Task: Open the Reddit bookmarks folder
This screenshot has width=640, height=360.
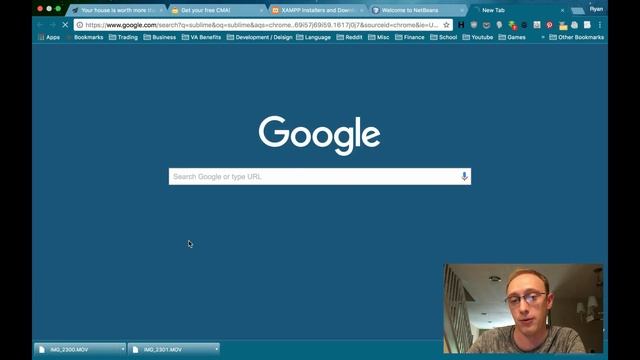Action: [349, 37]
